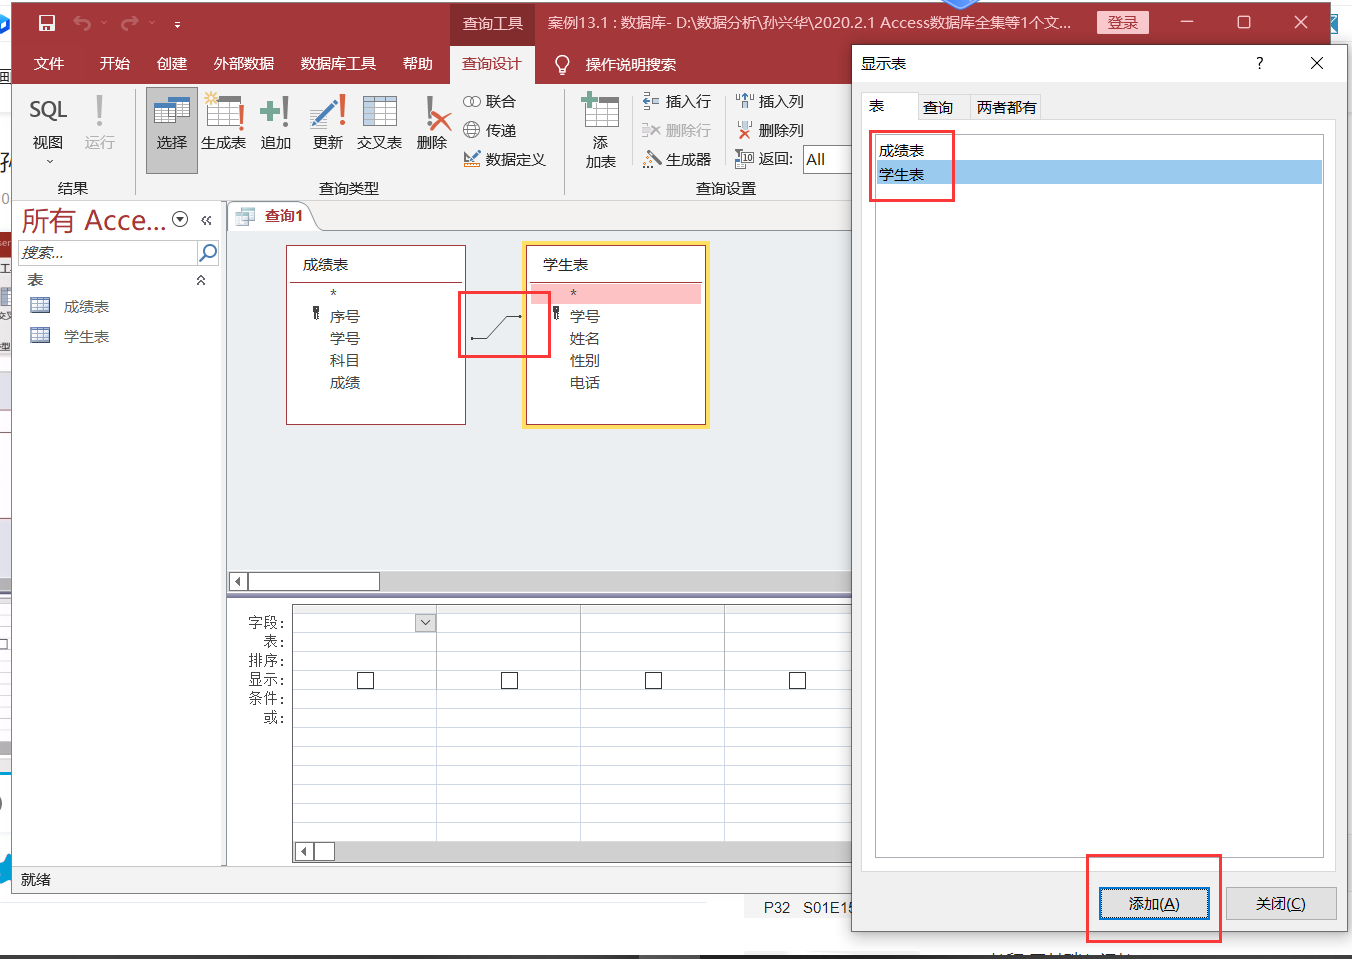The width and height of the screenshot is (1352, 959).
Task: Select 成绩表 in the 显示表 list
Action: click(x=1099, y=151)
